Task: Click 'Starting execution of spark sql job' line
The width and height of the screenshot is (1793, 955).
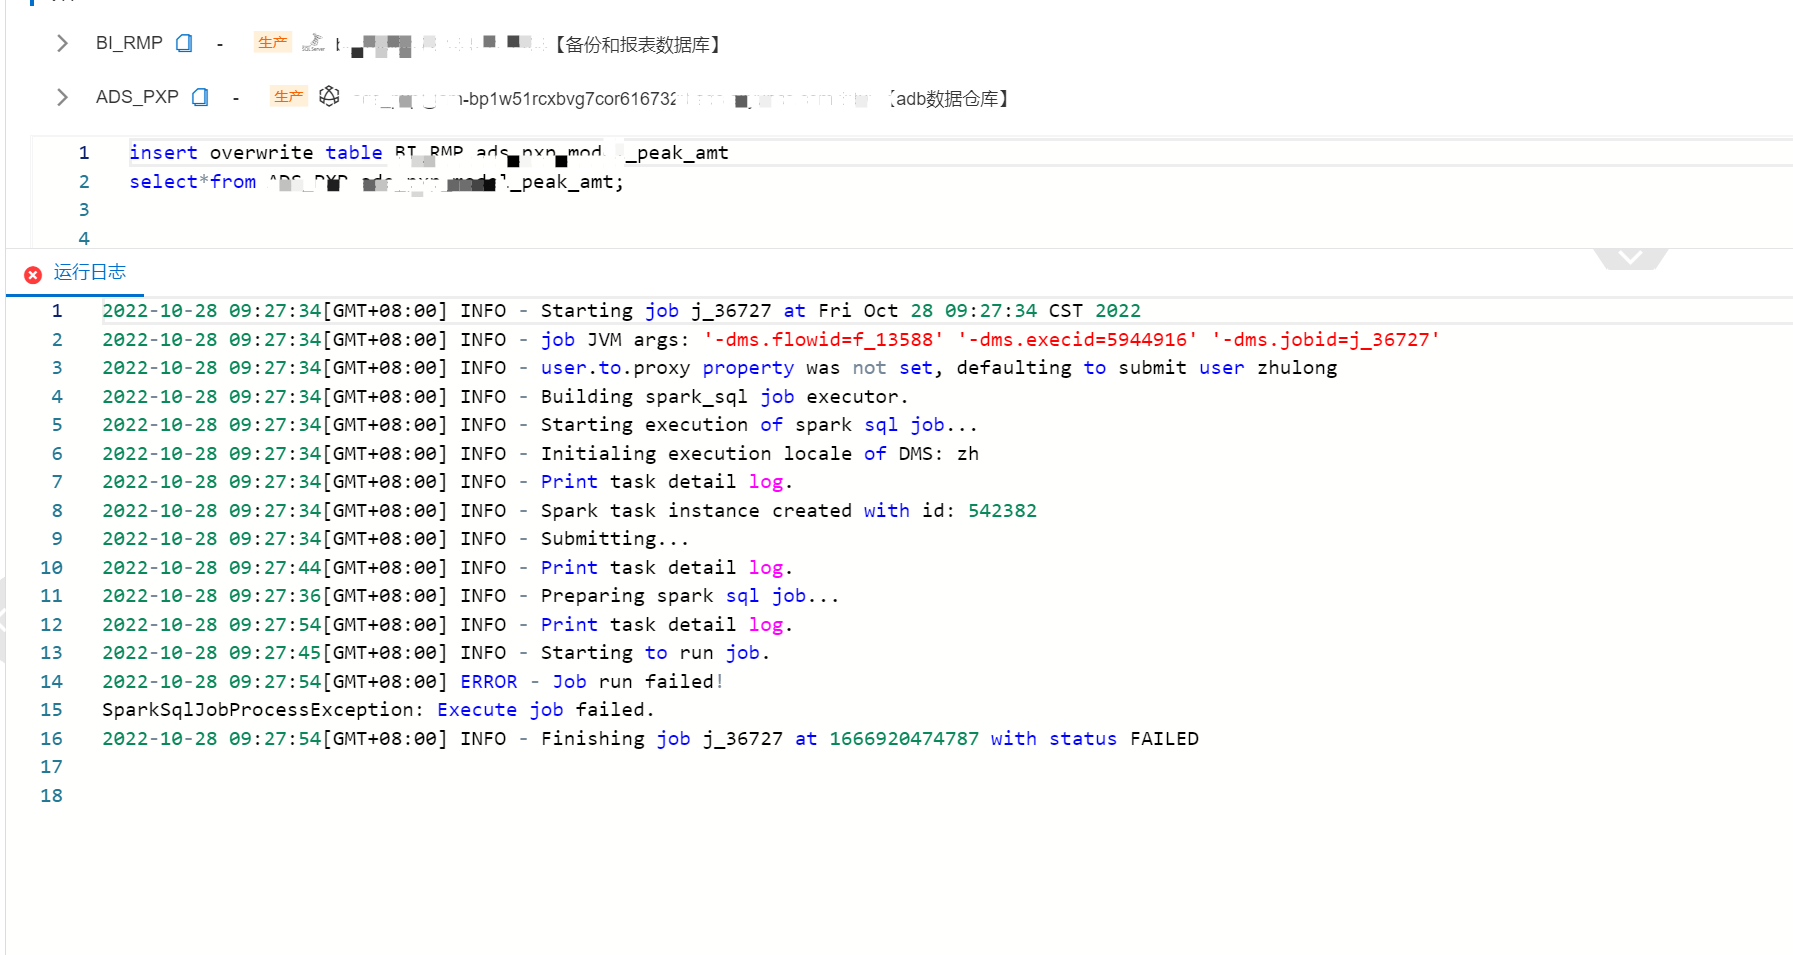Action: [x=540, y=425]
